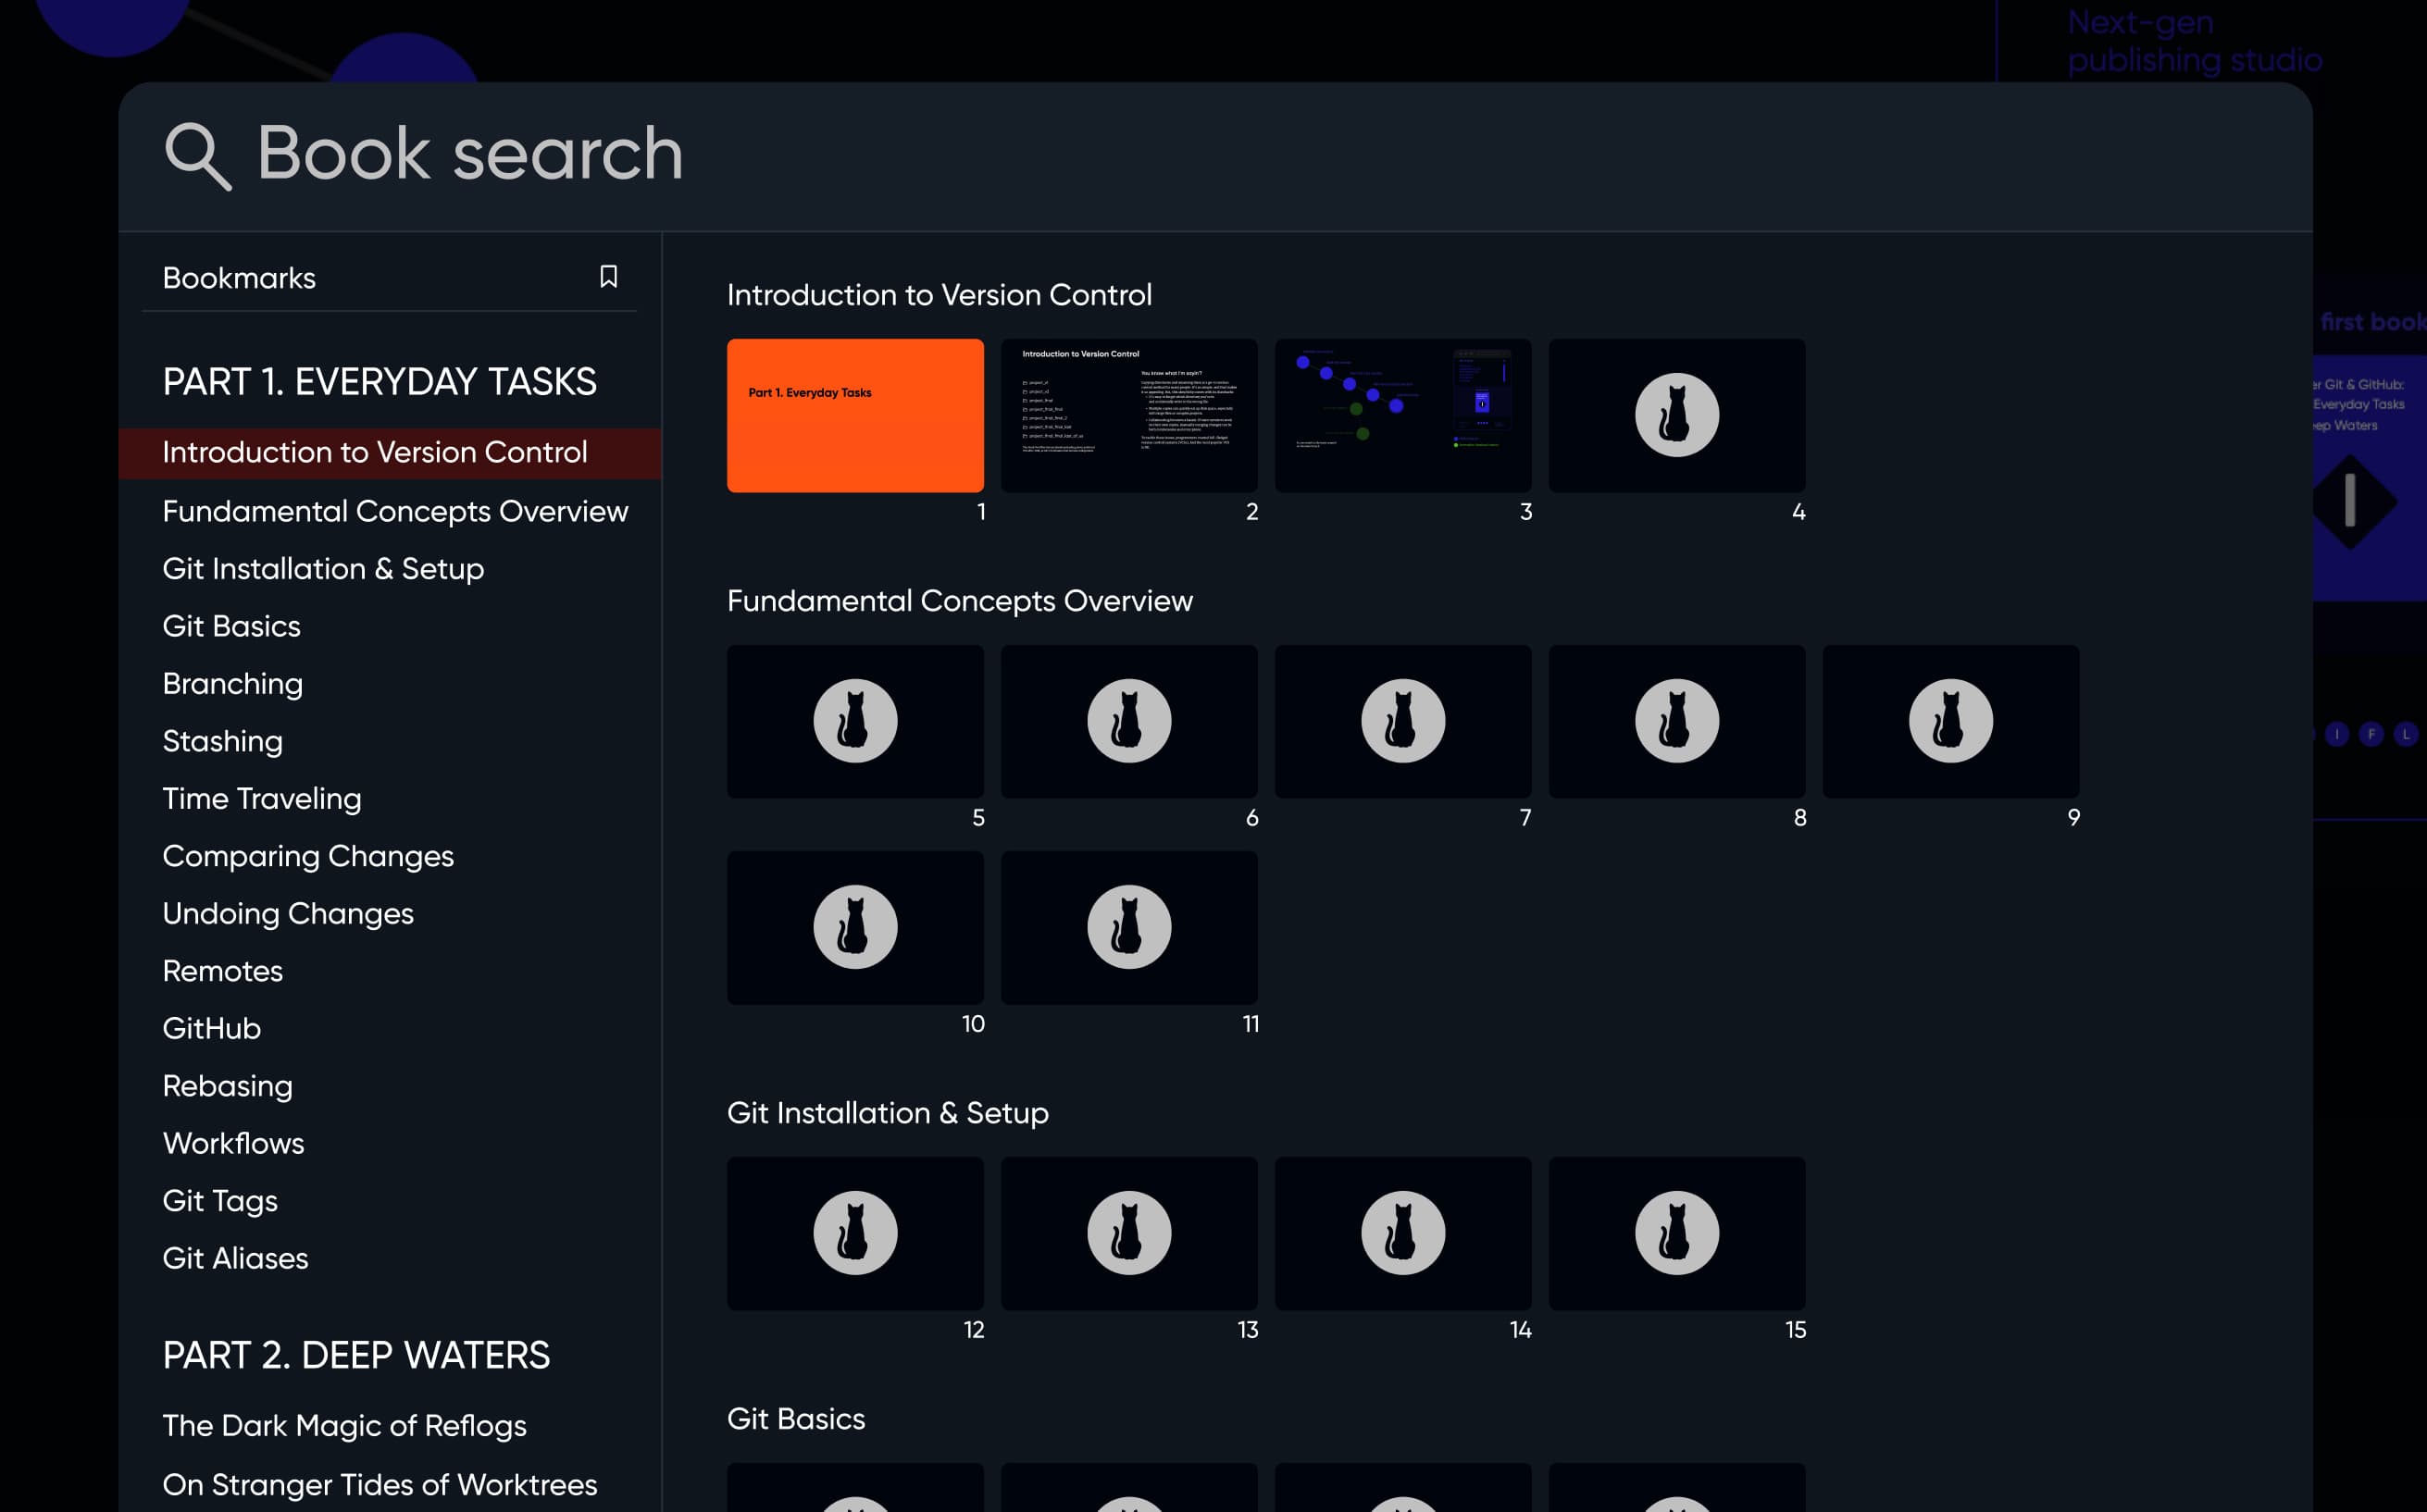Select the cat icon on page 12
2427x1512 pixels.
(x=855, y=1232)
